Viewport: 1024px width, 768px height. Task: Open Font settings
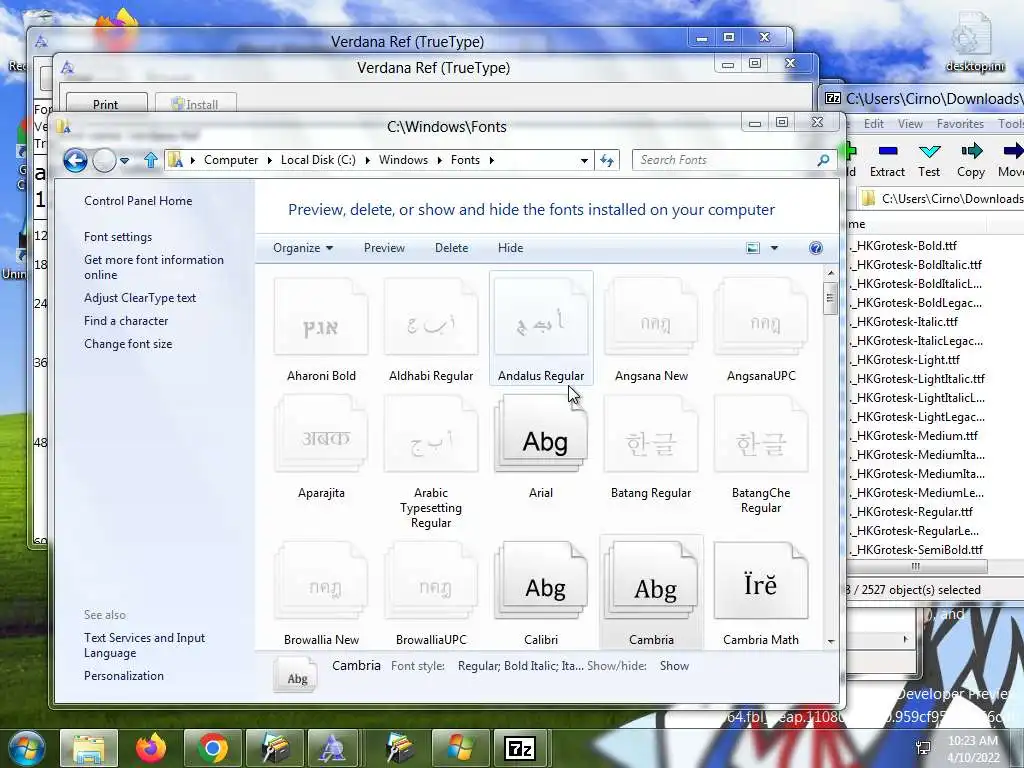118,237
